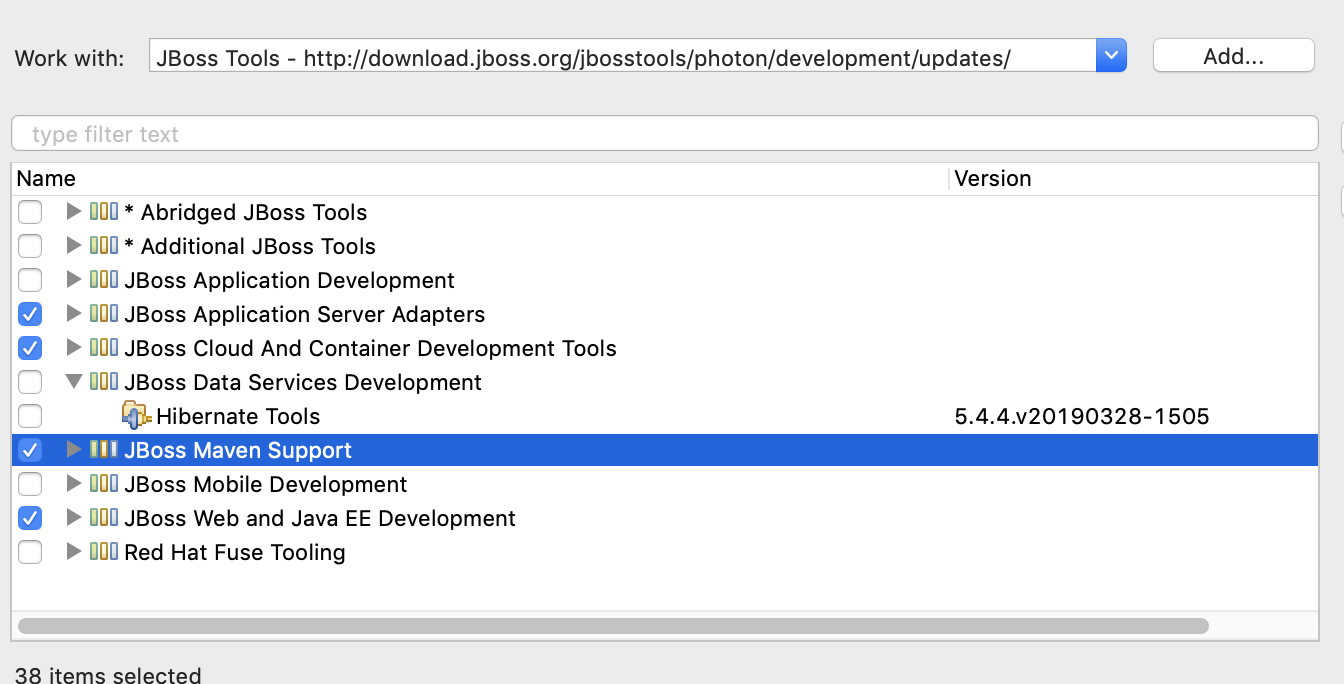This screenshot has height=684, width=1344.
Task: Open the Work with site dropdown
Action: (x=1111, y=56)
